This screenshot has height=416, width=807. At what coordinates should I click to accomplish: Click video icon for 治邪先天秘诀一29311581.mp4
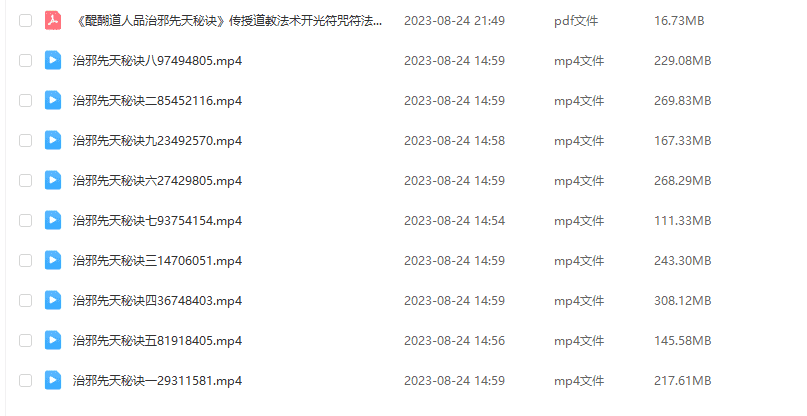click(x=53, y=380)
